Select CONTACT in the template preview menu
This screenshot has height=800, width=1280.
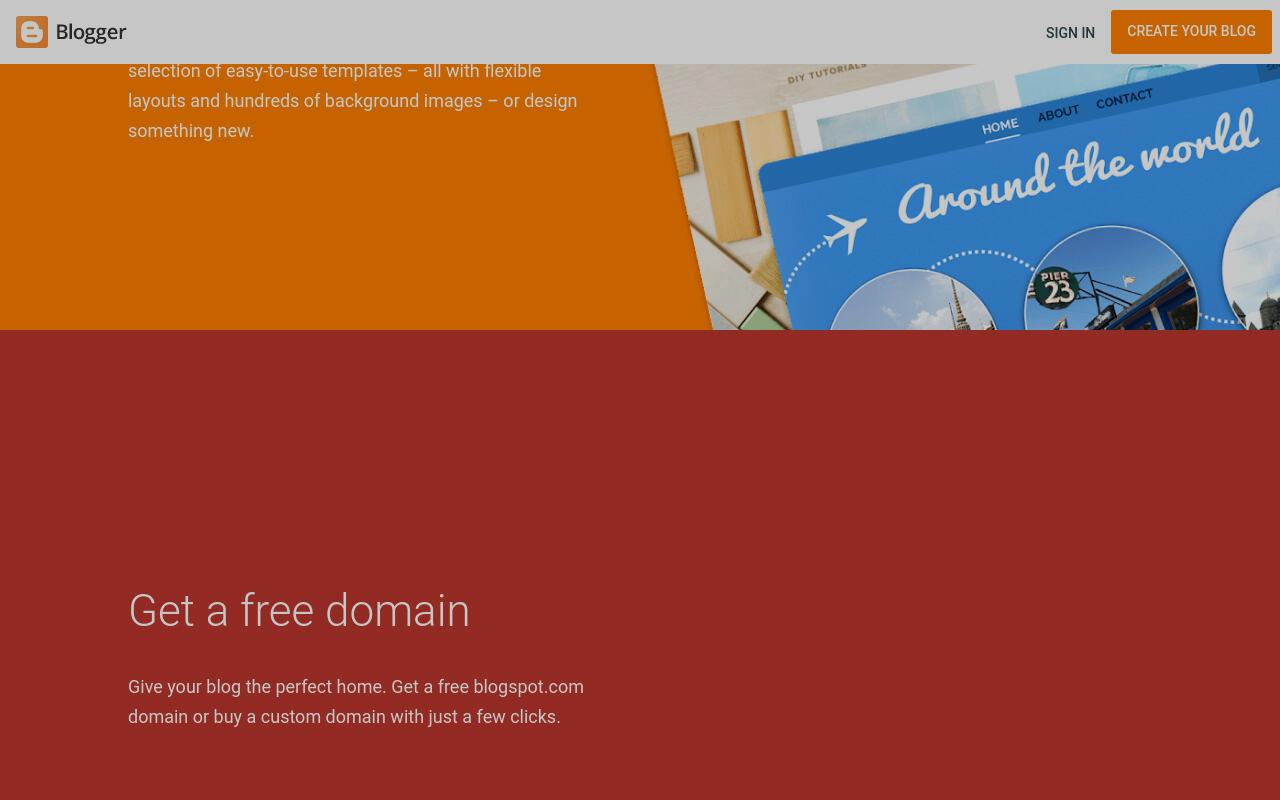point(1124,99)
